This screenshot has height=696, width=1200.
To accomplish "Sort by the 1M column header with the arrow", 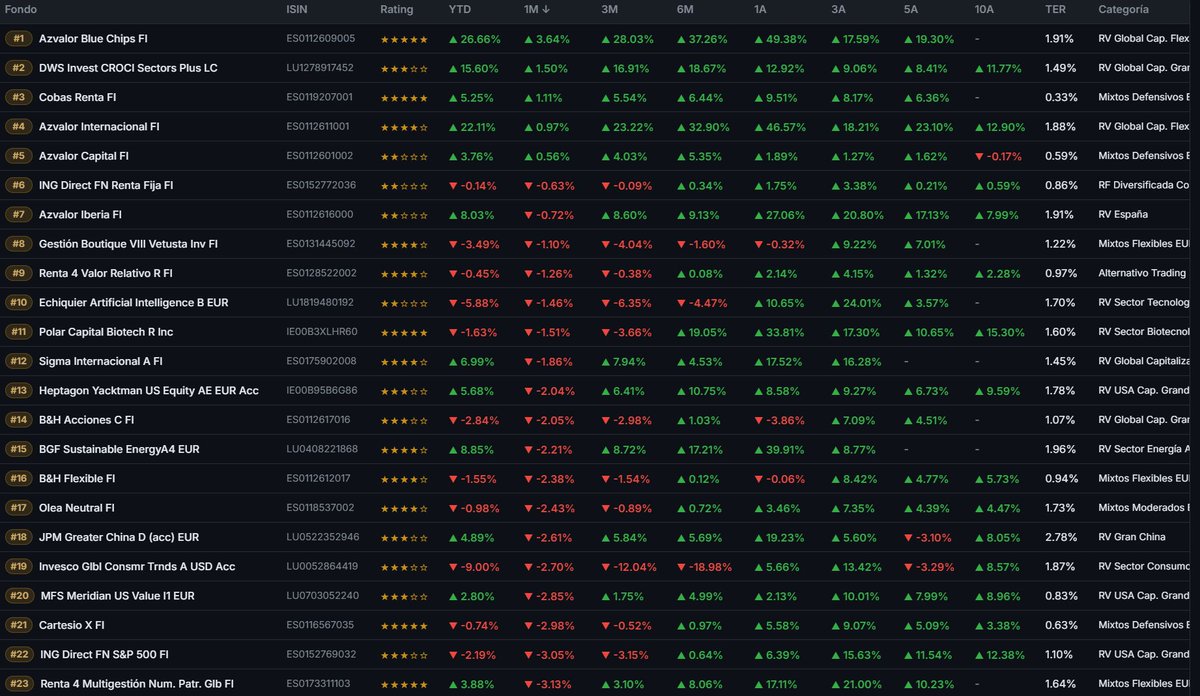I will click(535, 9).
